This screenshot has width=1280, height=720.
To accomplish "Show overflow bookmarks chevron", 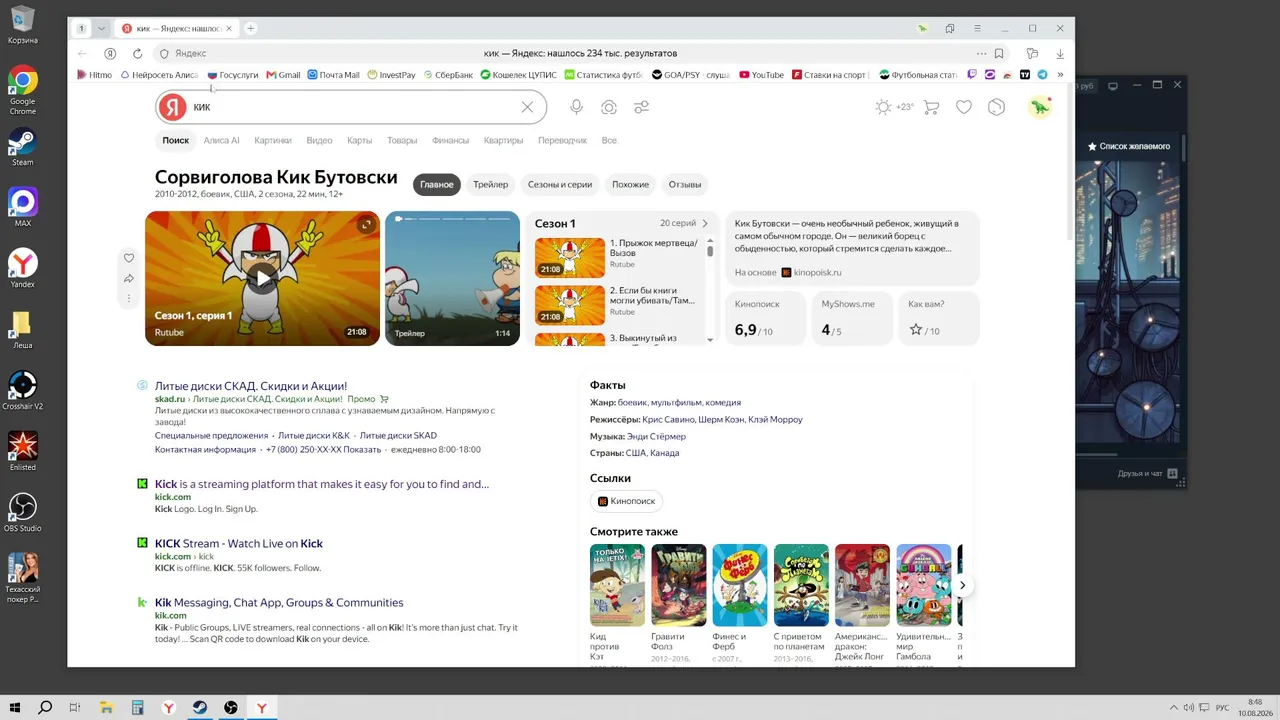I will click(x=1060, y=75).
